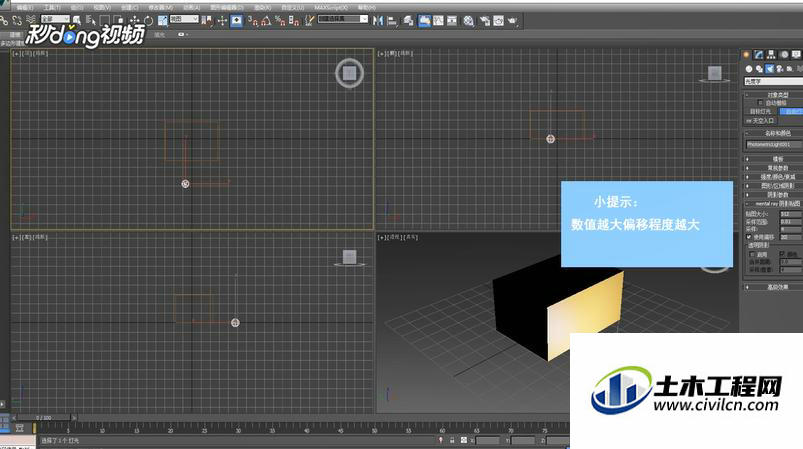Choose the Select Object tool
Viewport: 803px width, 449px height.
[77, 20]
